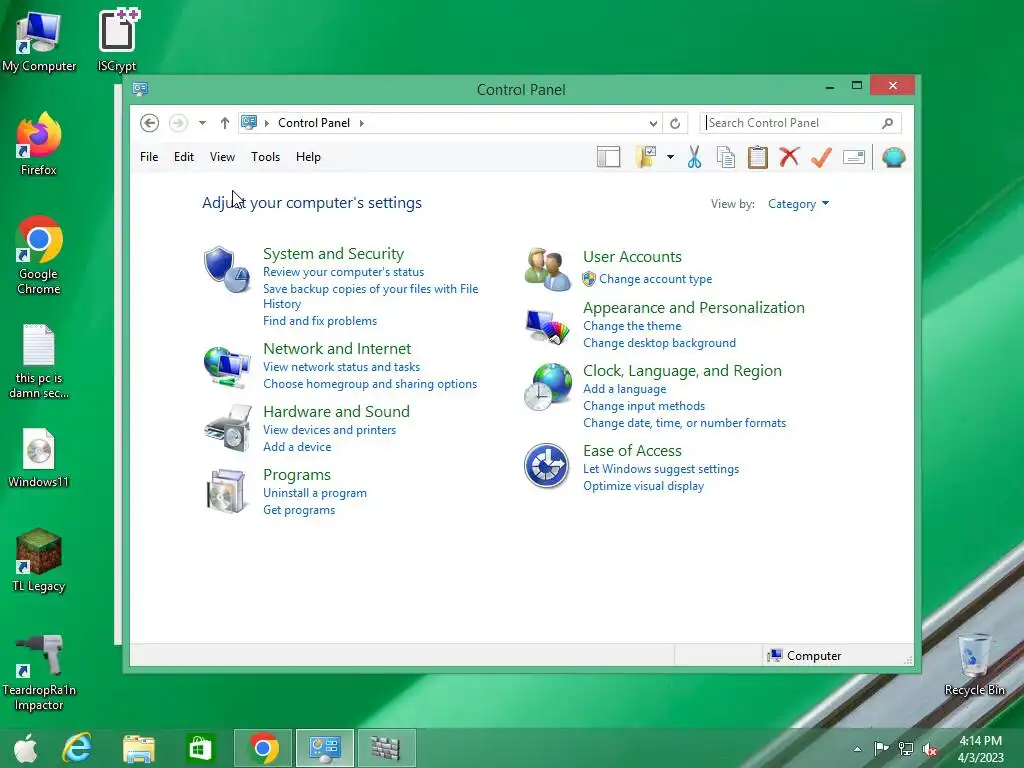1024x768 pixels.
Task: Click the Copy toolbar icon
Action: click(726, 157)
